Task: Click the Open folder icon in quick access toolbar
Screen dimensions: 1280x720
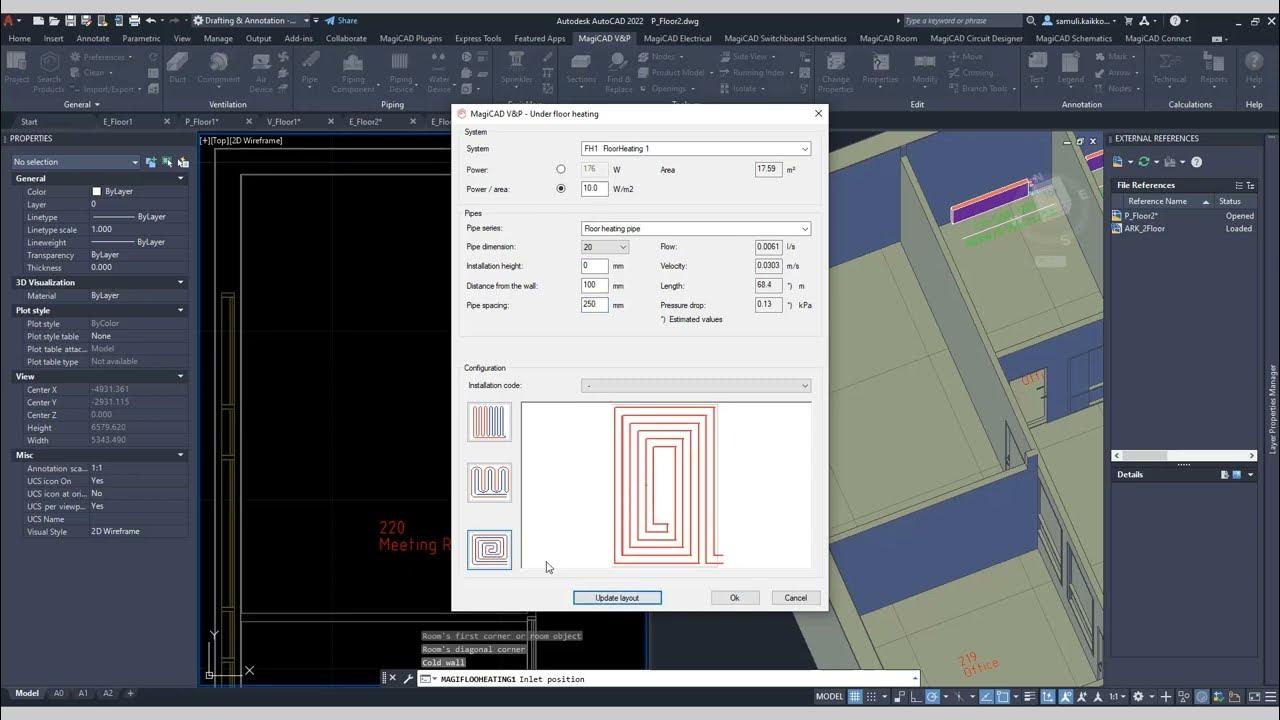Action: [53, 20]
